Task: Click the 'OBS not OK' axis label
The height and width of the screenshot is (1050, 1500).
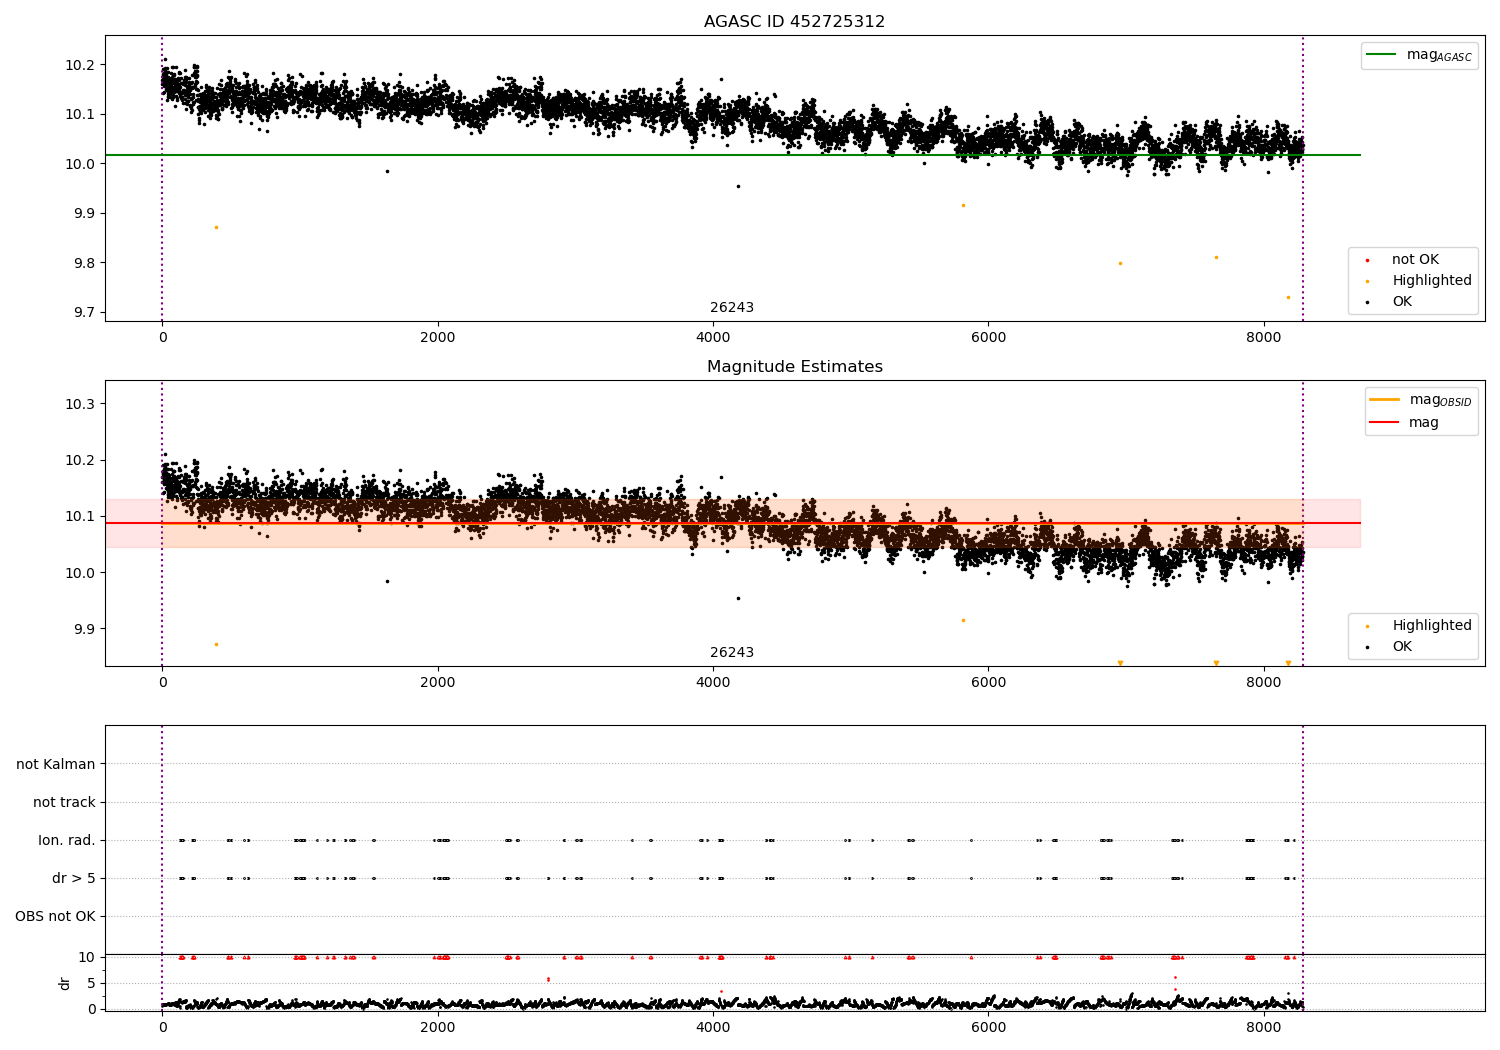Action: (x=55, y=917)
